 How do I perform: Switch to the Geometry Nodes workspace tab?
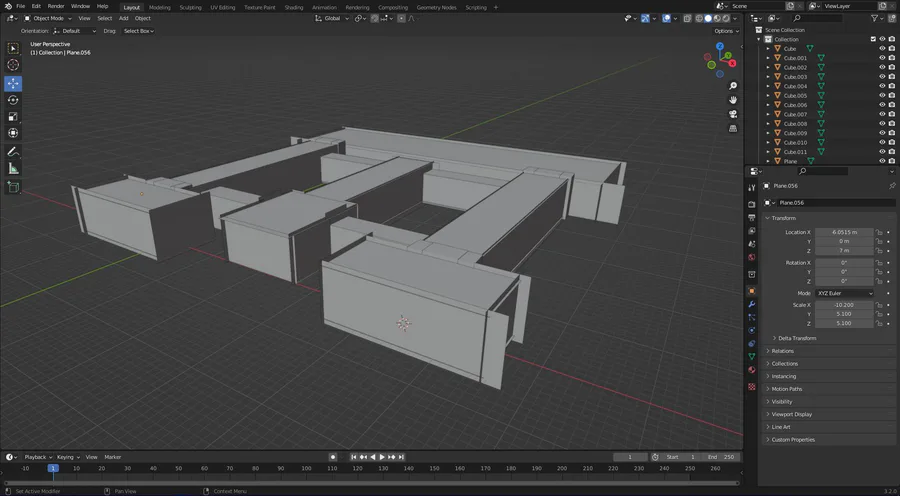(436, 7)
